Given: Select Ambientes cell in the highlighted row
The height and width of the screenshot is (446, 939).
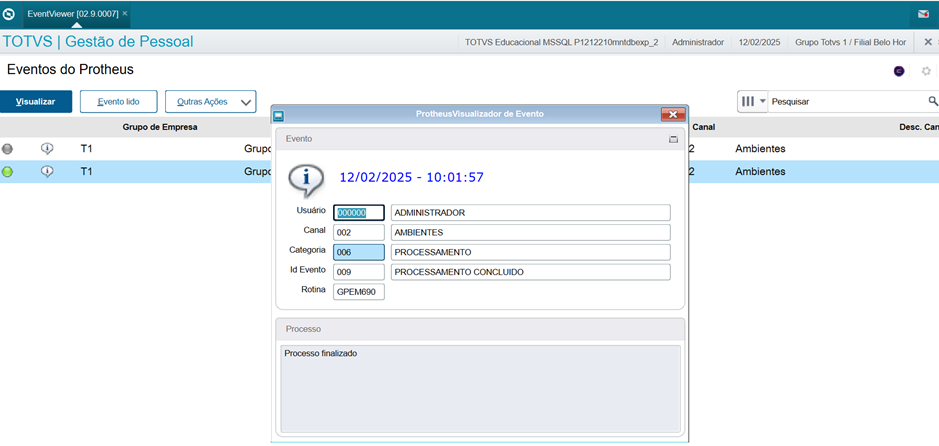Looking at the screenshot, I should [x=760, y=172].
